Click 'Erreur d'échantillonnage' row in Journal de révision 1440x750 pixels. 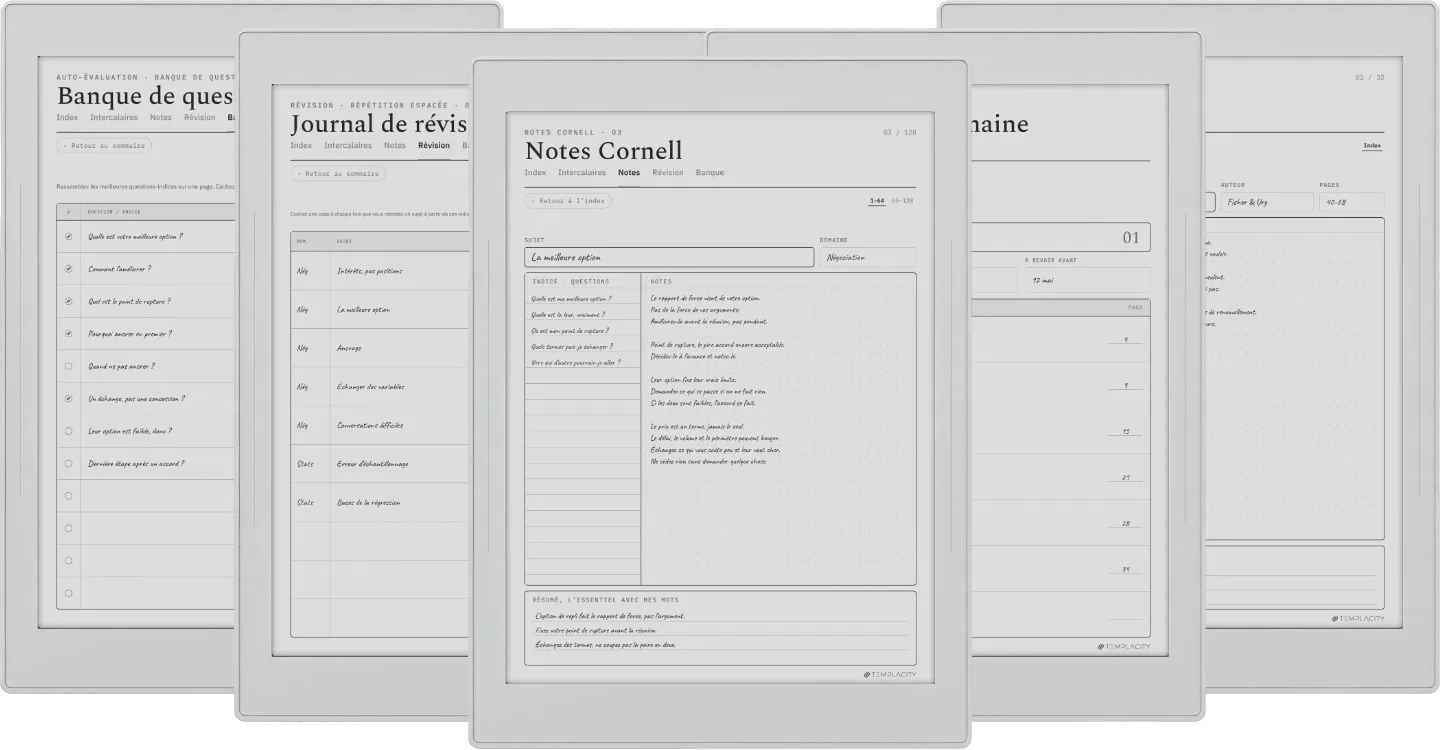pyautogui.click(x=380, y=464)
